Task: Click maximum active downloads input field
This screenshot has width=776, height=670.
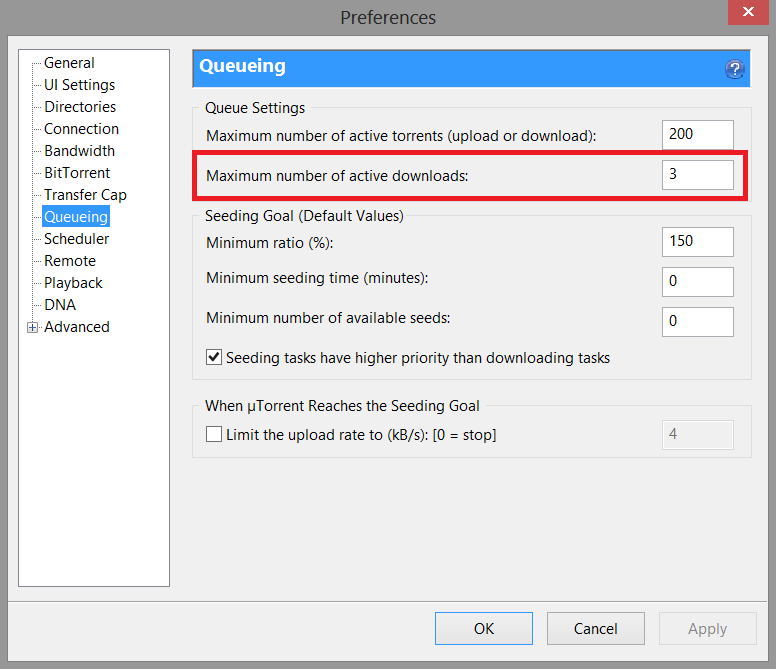Action: (x=697, y=174)
